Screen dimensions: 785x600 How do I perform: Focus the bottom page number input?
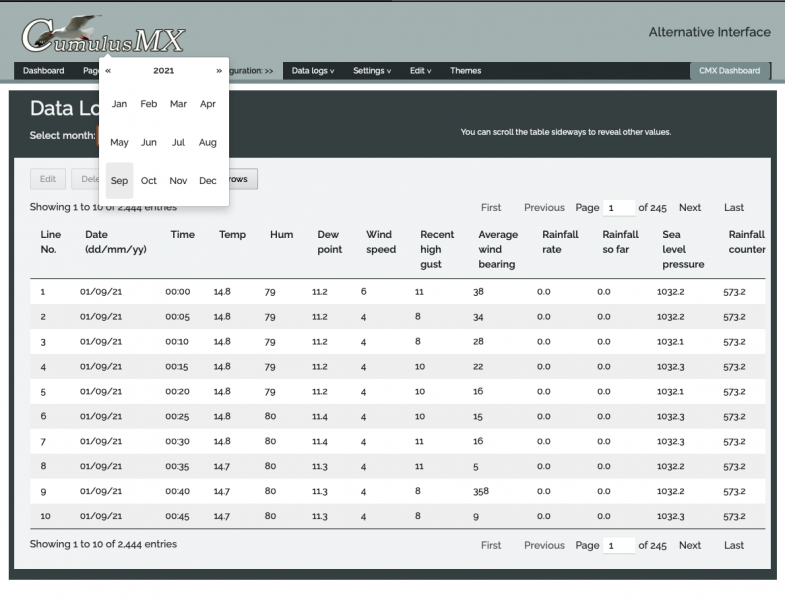[619, 545]
